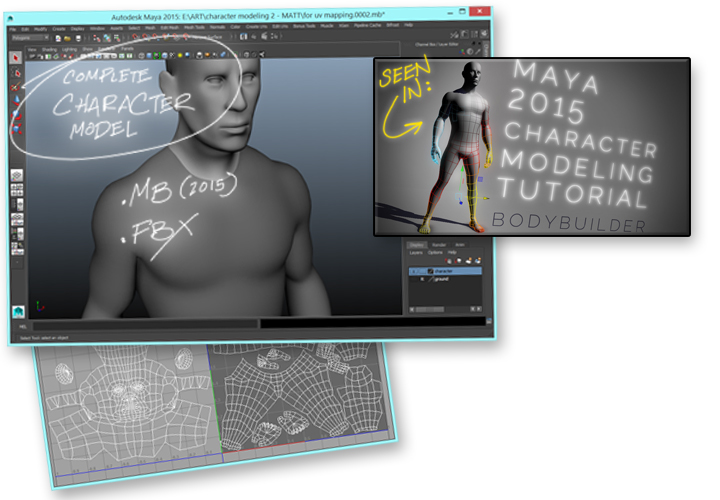
Task: Activate the Move tool in toolbox
Action: click(16, 100)
